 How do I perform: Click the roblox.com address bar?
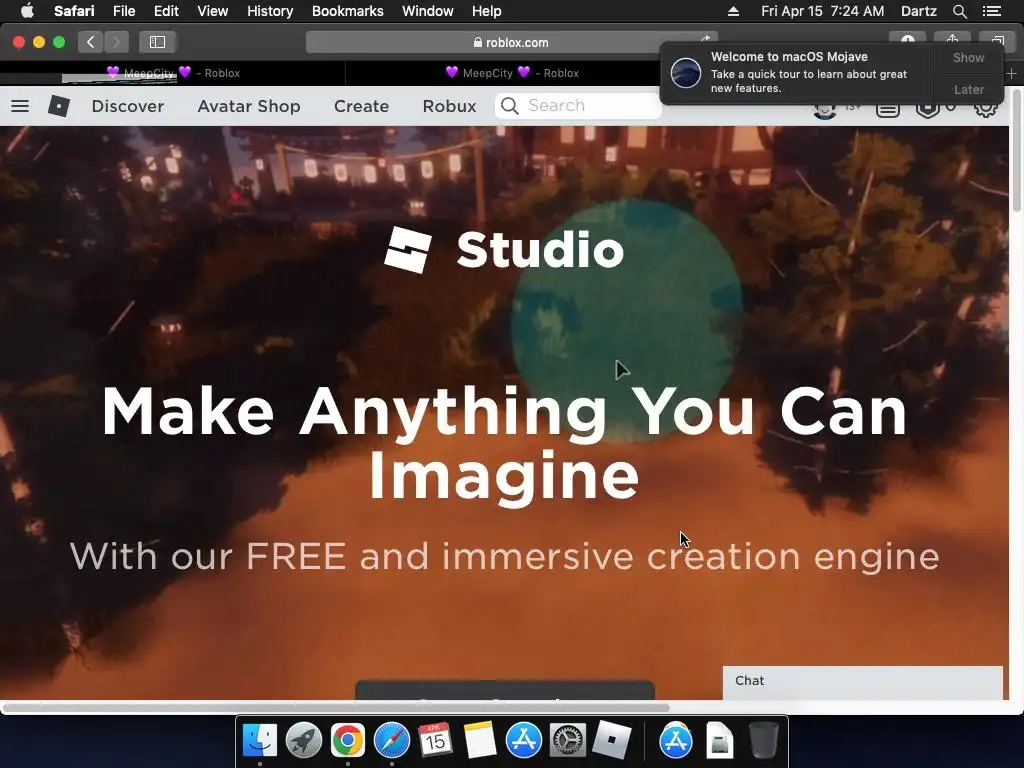(511, 42)
